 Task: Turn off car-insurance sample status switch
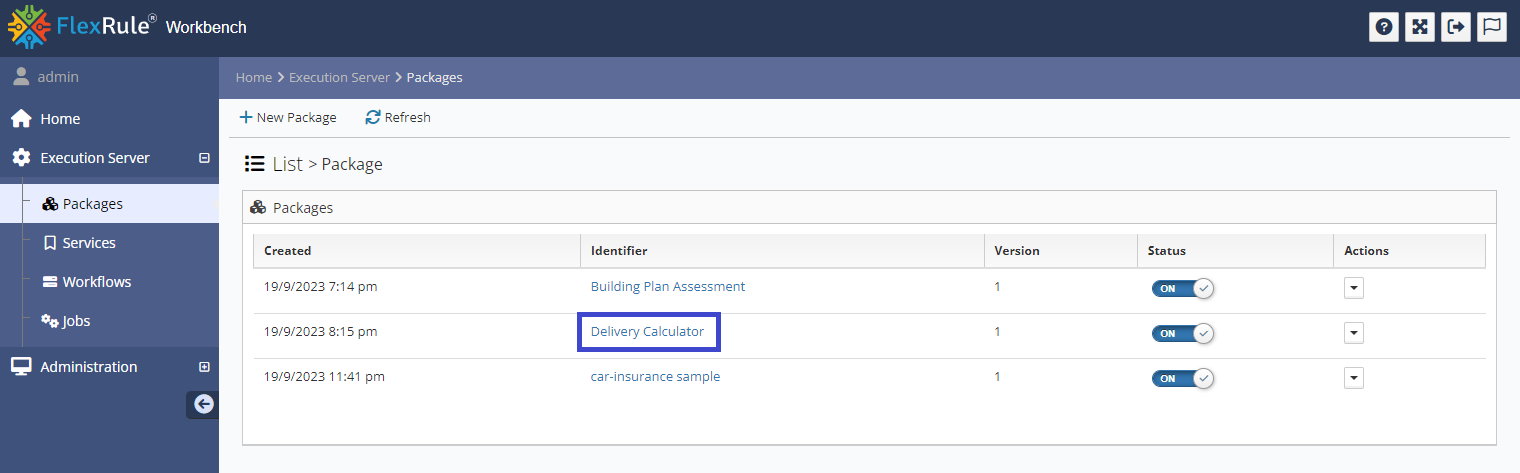pyautogui.click(x=1183, y=378)
